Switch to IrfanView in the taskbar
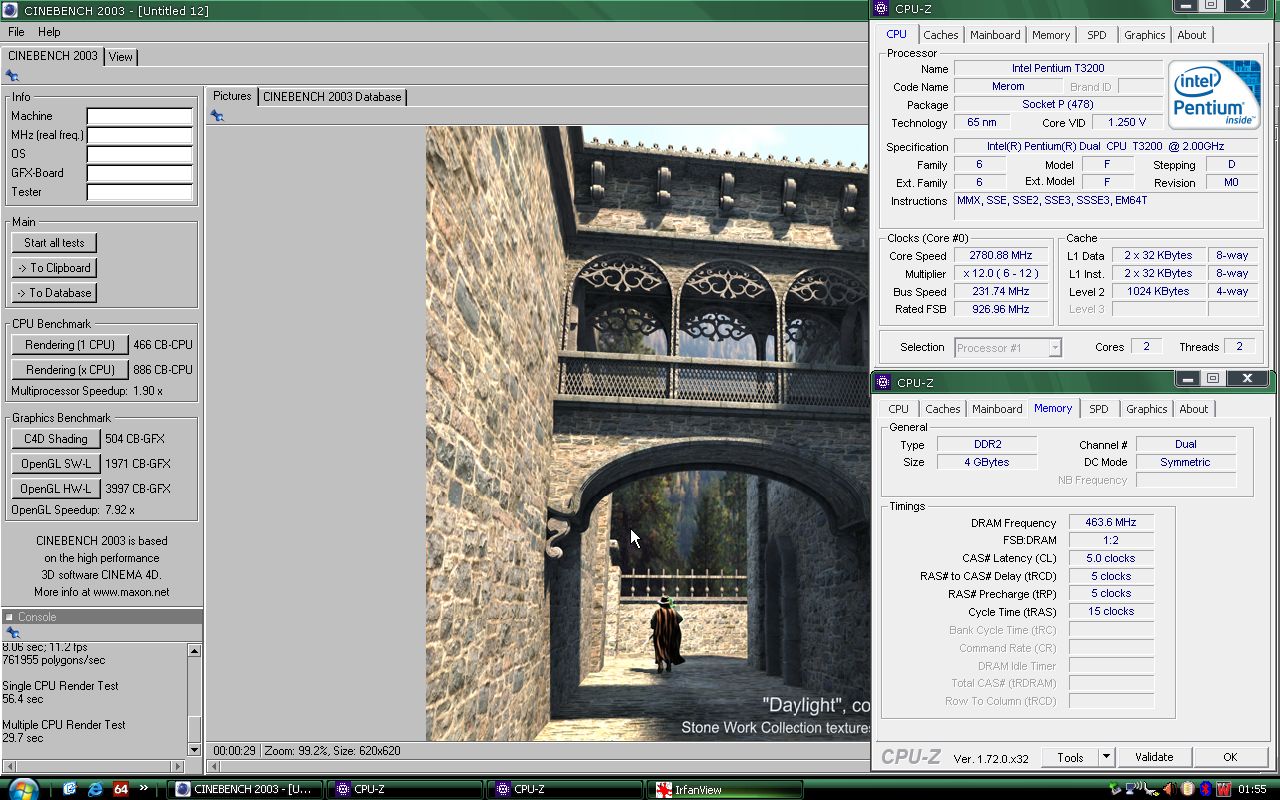Image resolution: width=1280 pixels, height=800 pixels. click(x=724, y=789)
